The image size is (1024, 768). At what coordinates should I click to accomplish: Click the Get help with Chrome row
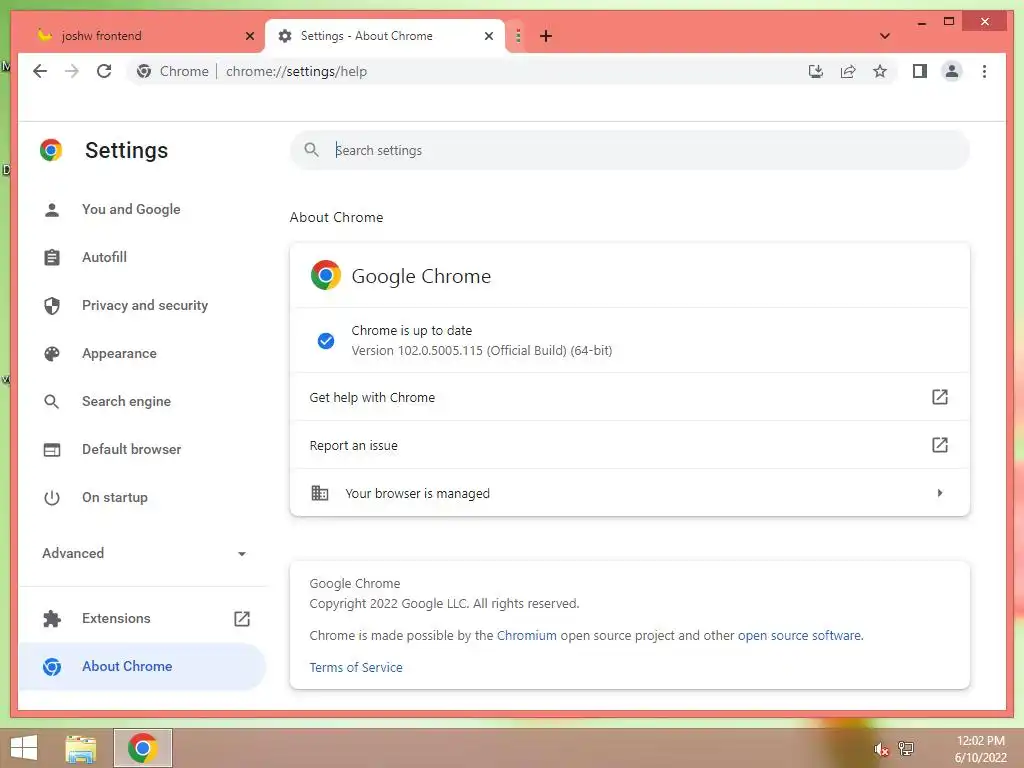pyautogui.click(x=630, y=397)
